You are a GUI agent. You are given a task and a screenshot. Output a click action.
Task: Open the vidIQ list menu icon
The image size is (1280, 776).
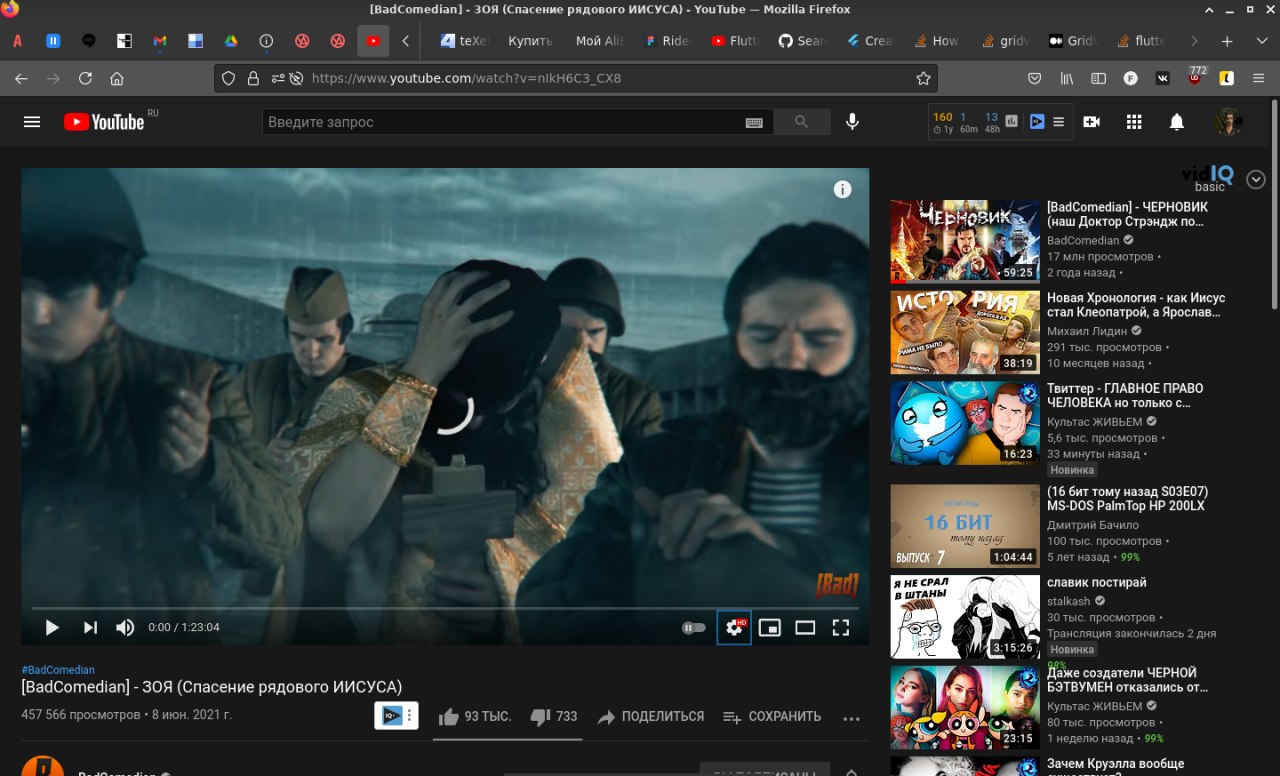[x=1059, y=122]
